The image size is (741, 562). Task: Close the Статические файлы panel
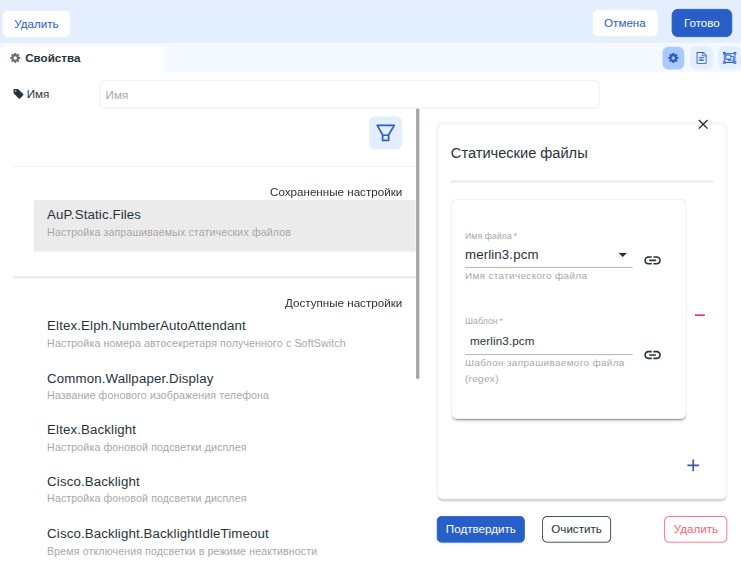[x=703, y=124]
